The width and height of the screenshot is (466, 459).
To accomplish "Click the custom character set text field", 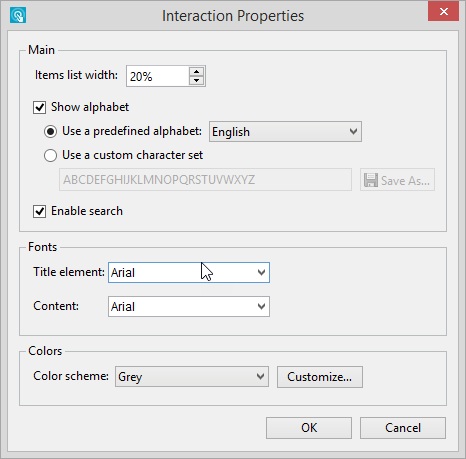I will (205, 180).
